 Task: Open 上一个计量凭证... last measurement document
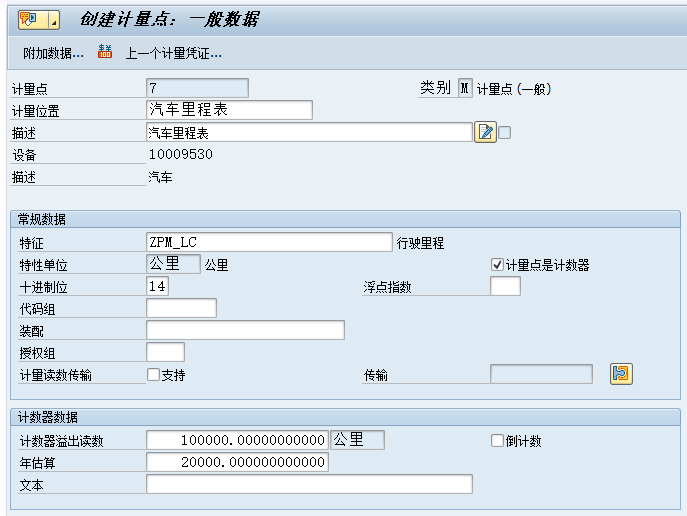click(x=174, y=53)
